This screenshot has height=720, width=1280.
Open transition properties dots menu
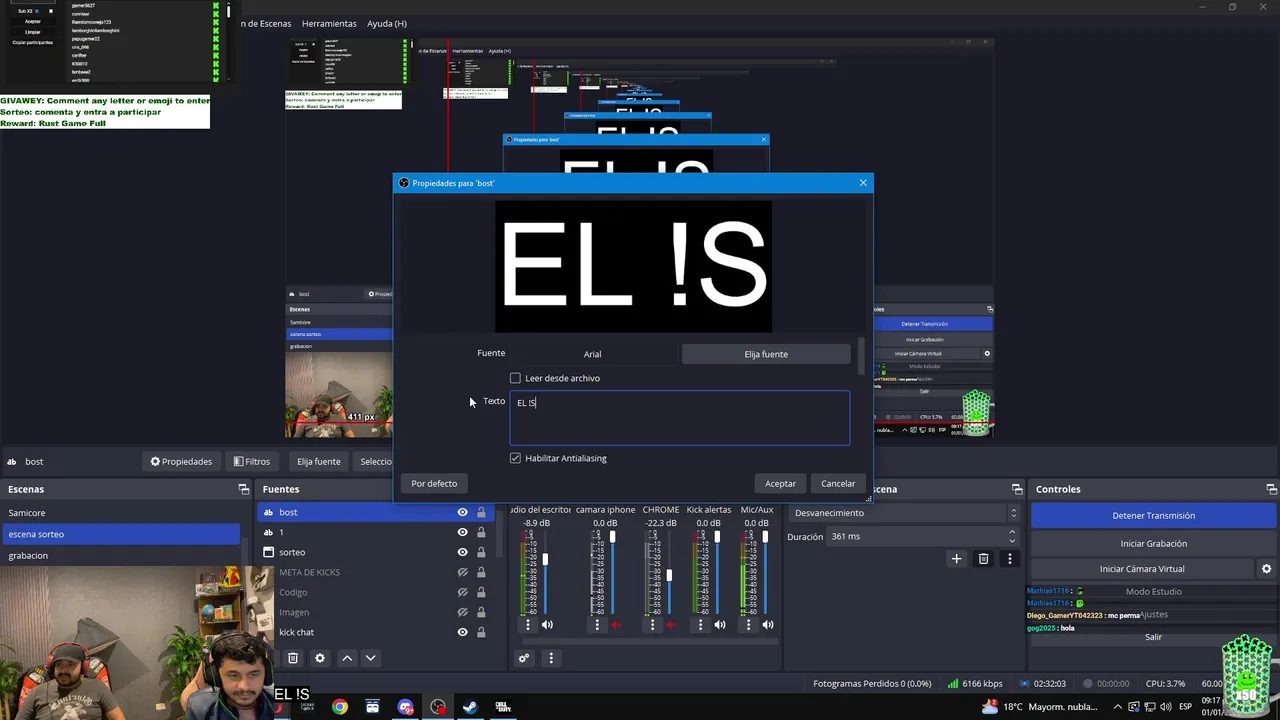(x=1010, y=559)
